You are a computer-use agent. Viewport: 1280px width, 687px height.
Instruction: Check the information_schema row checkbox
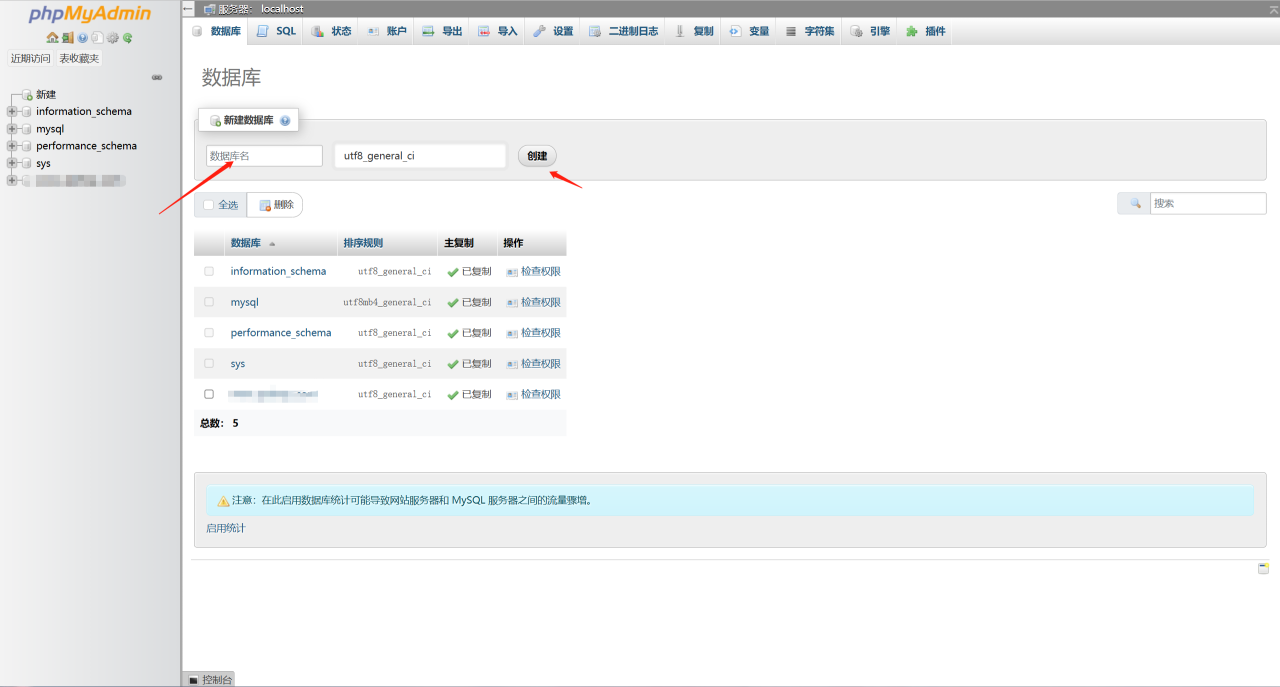(x=209, y=271)
